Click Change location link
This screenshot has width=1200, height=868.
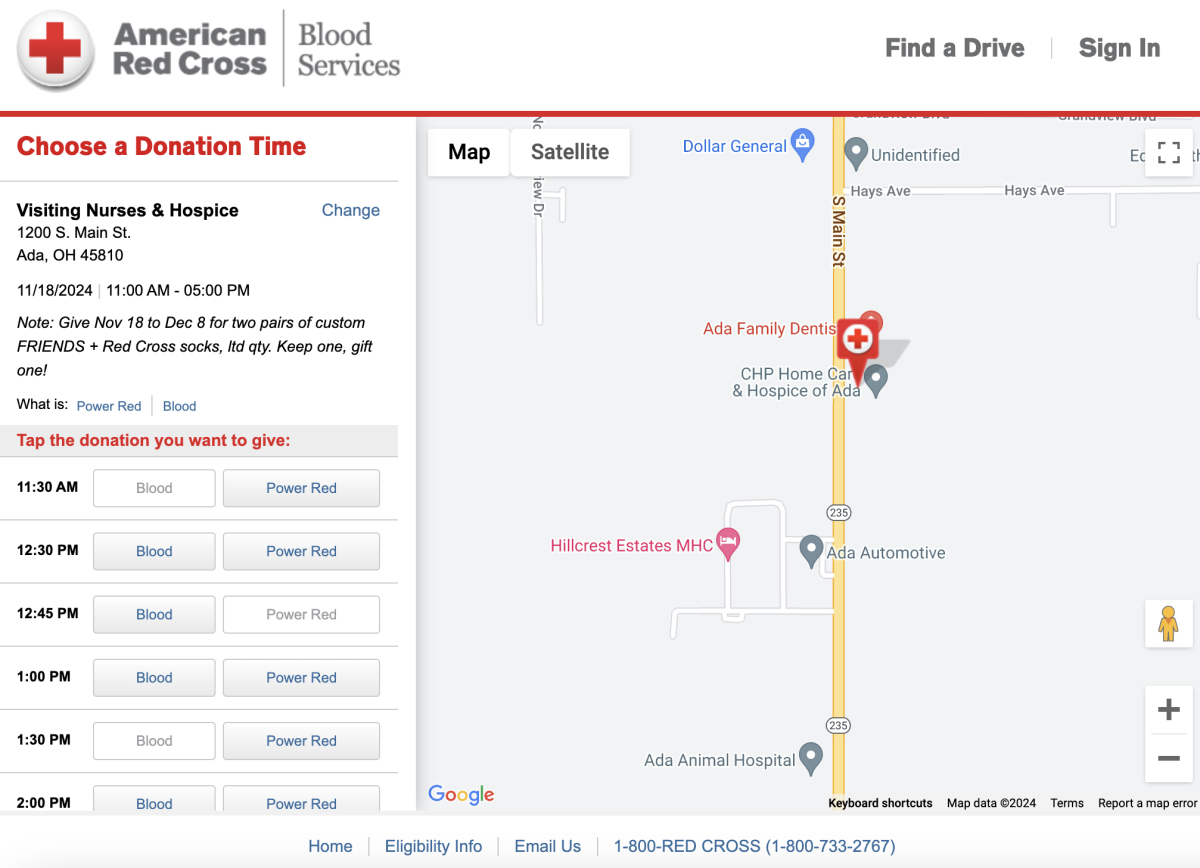point(350,210)
